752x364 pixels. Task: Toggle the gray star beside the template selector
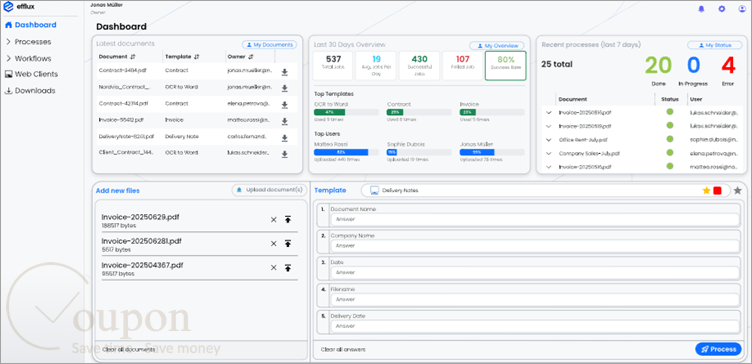tap(738, 190)
